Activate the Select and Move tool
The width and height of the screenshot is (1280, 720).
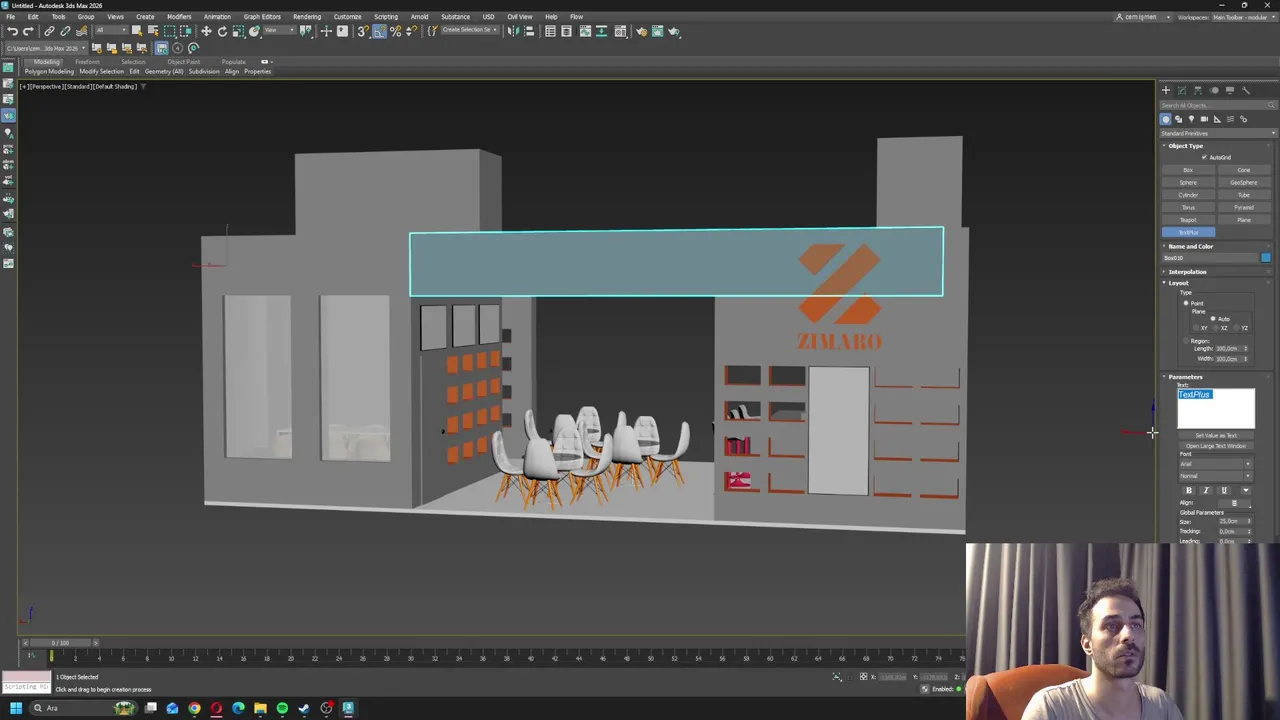[x=206, y=31]
